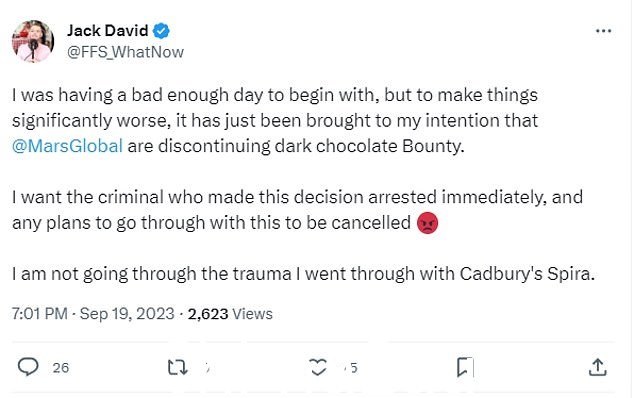The height and width of the screenshot is (398, 634).
Task: Click the reply speech bubble icon
Action: coord(28,367)
